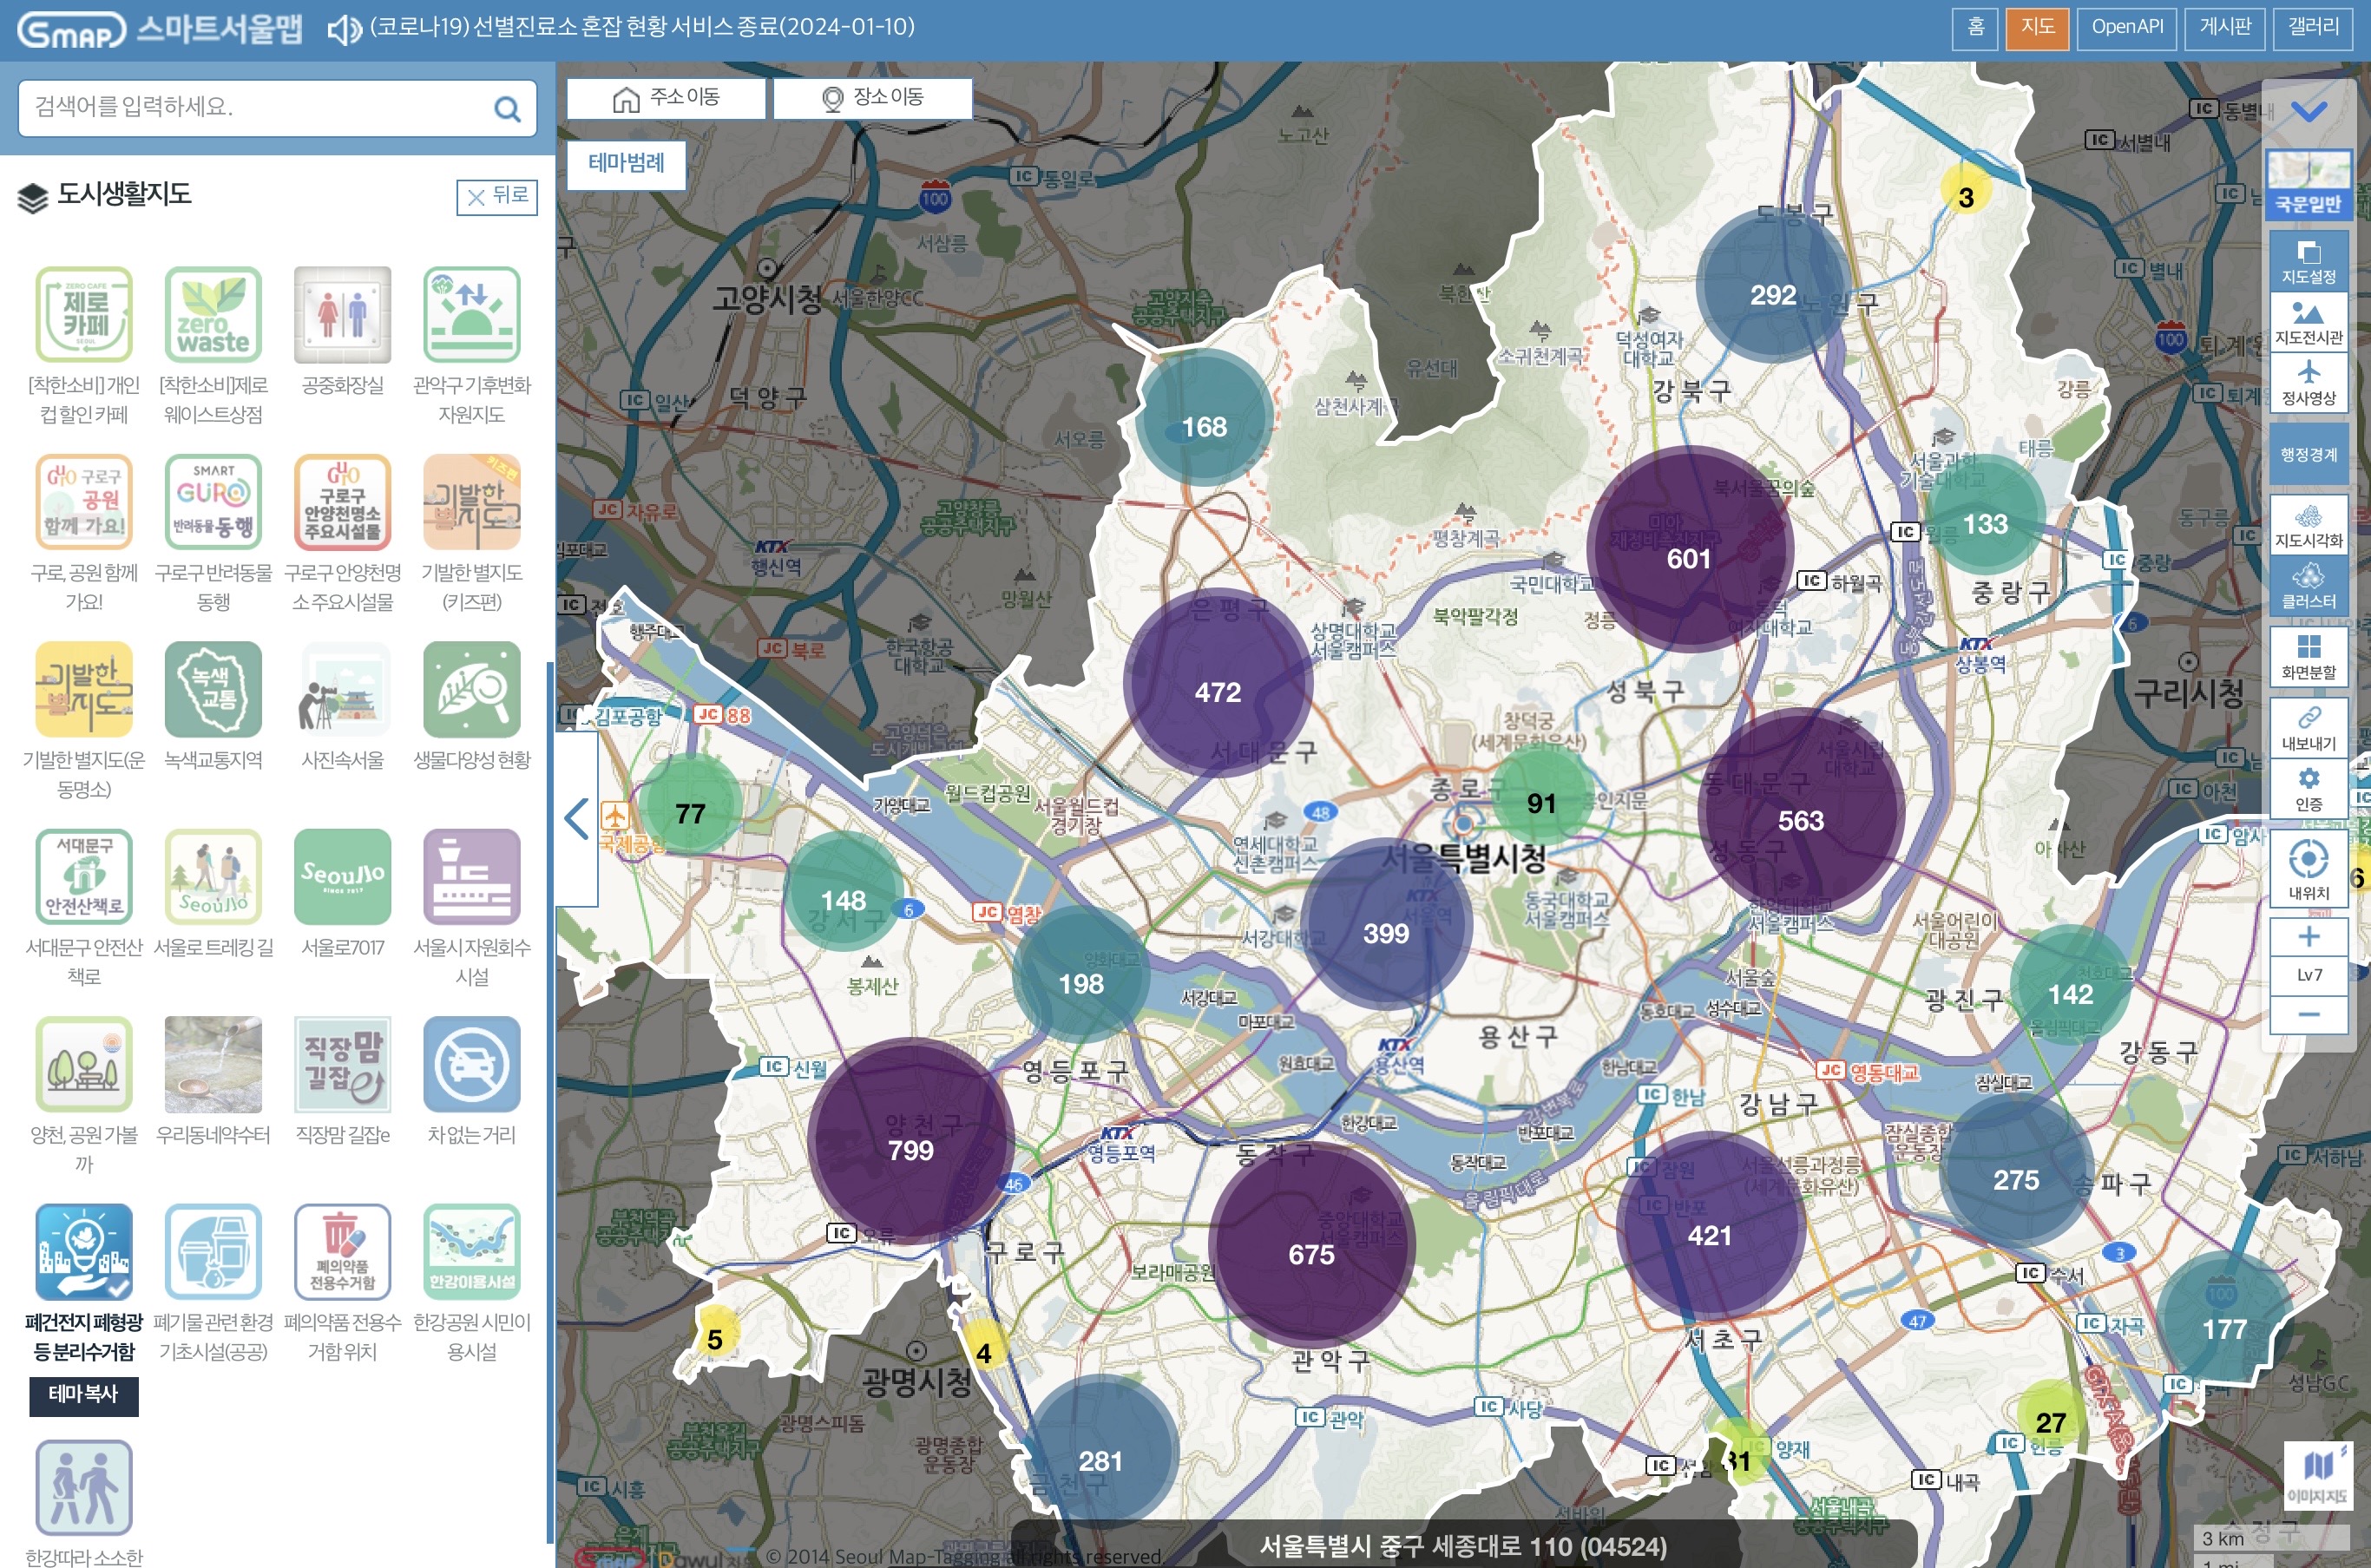This screenshot has height=1568, width=2371.
Task: Open 화면분할 split-screen tool
Action: (2308, 656)
